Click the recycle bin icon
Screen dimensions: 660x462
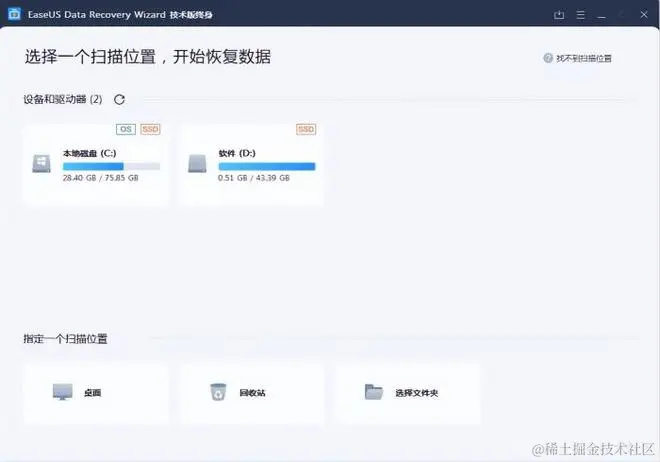pyautogui.click(x=218, y=392)
